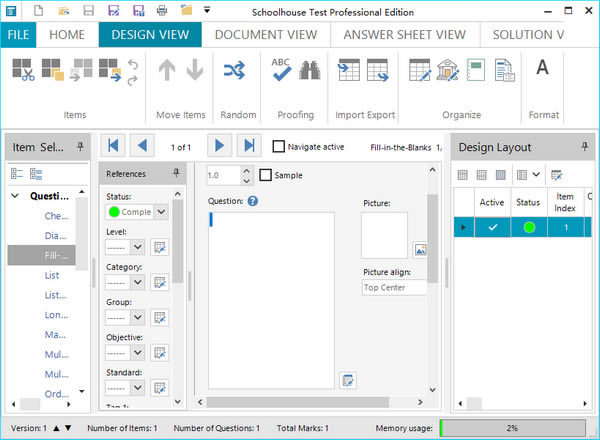Run the ABC spell check
This screenshot has height=440, width=600.
click(x=282, y=69)
